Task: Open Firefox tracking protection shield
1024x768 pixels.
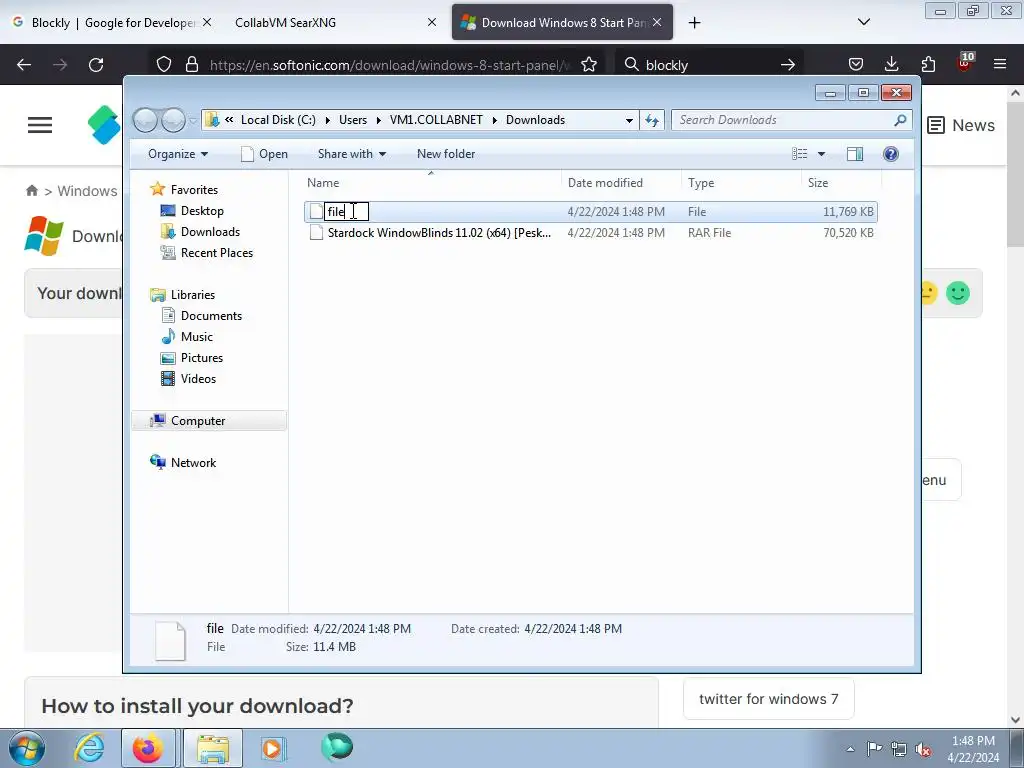Action: pos(164,65)
